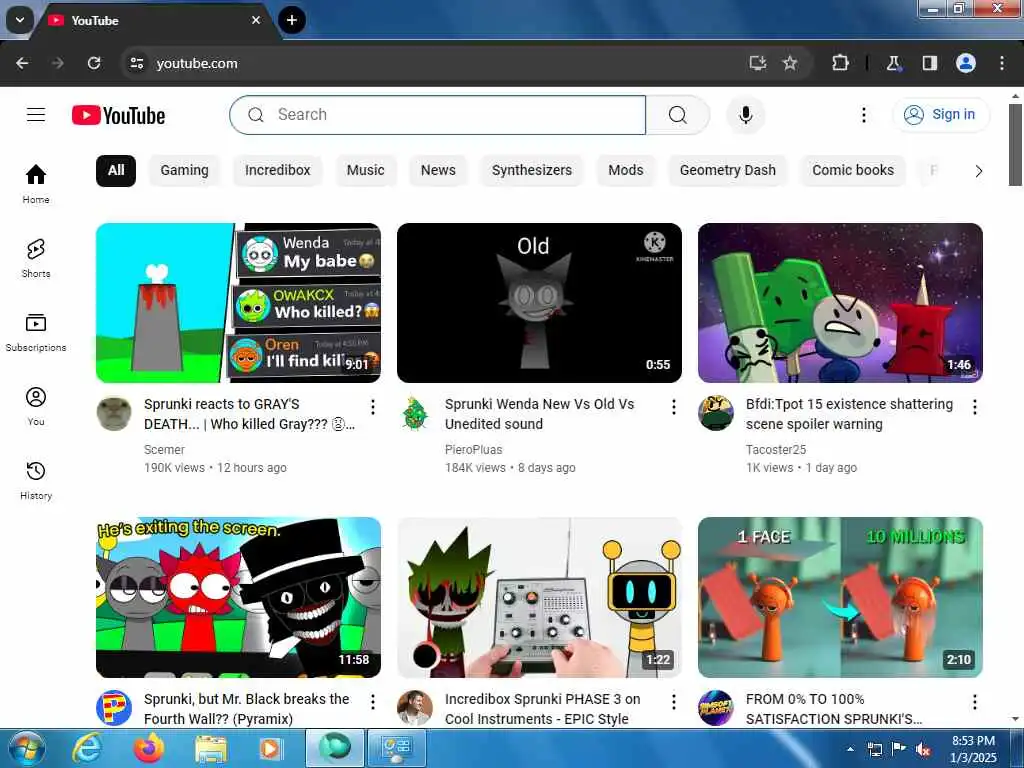Select the All category chip
This screenshot has width=1024, height=768.
click(116, 170)
